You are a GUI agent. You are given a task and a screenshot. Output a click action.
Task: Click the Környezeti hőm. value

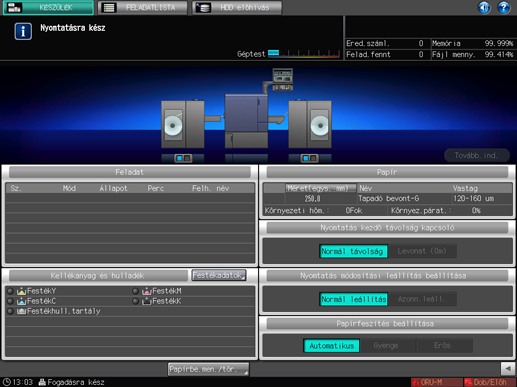pyautogui.click(x=354, y=211)
